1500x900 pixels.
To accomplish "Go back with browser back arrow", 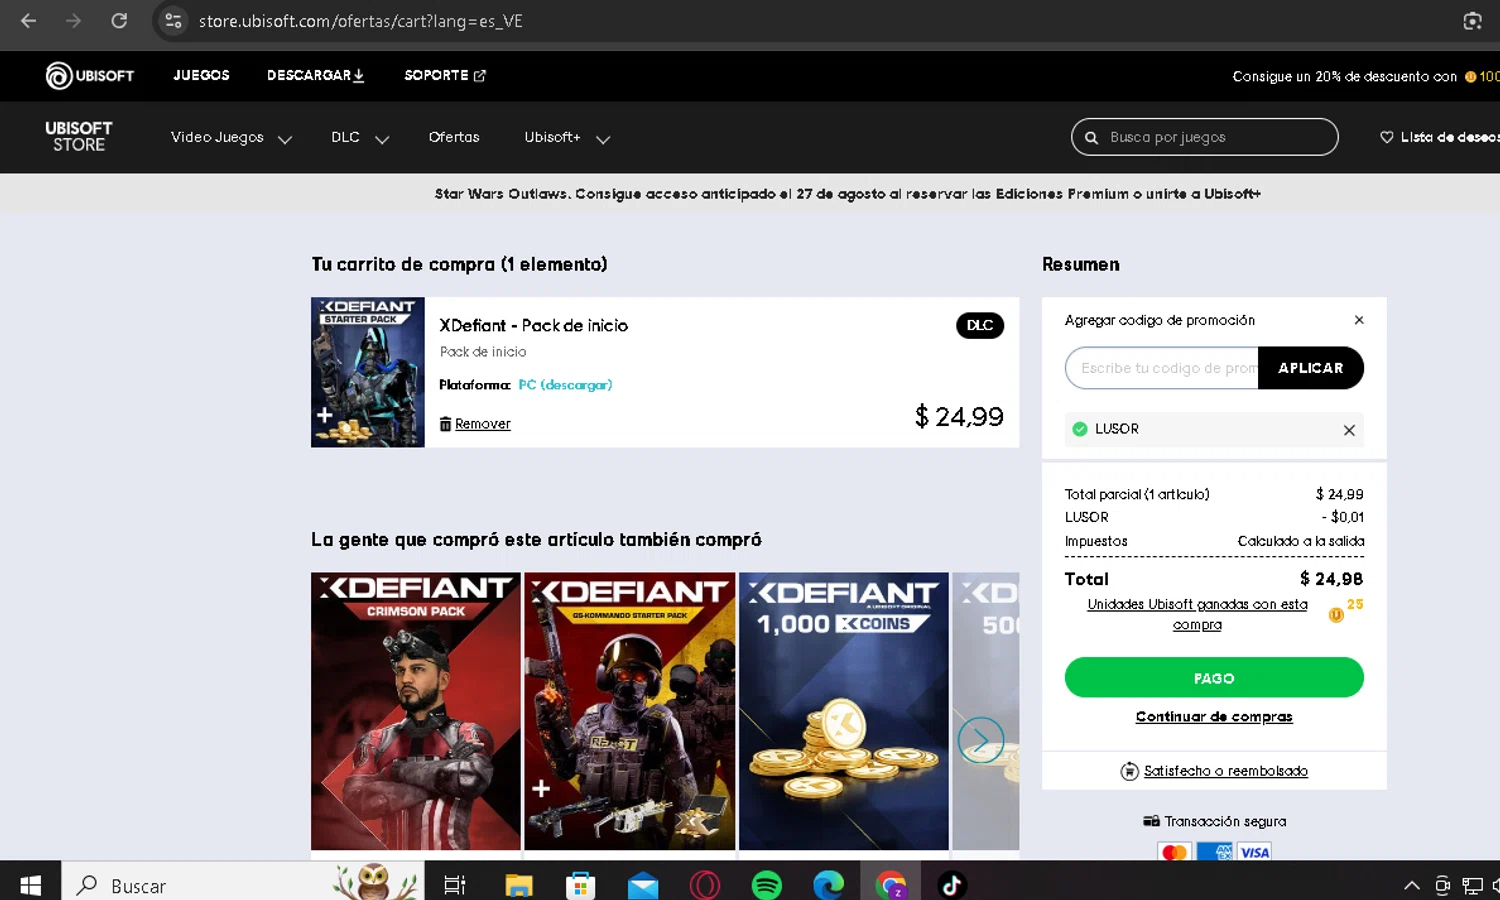I will [28, 21].
